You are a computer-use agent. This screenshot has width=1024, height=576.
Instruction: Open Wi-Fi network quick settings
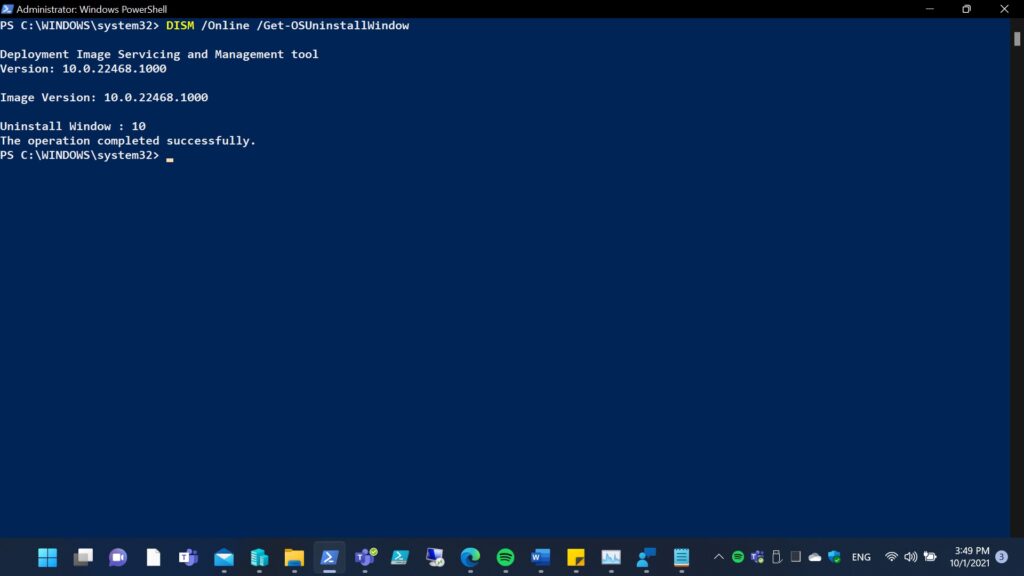point(891,557)
